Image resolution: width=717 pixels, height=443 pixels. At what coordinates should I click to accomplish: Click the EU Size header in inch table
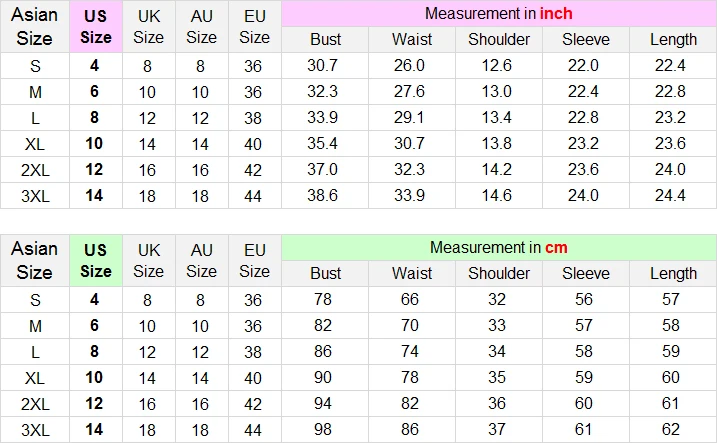255,27
